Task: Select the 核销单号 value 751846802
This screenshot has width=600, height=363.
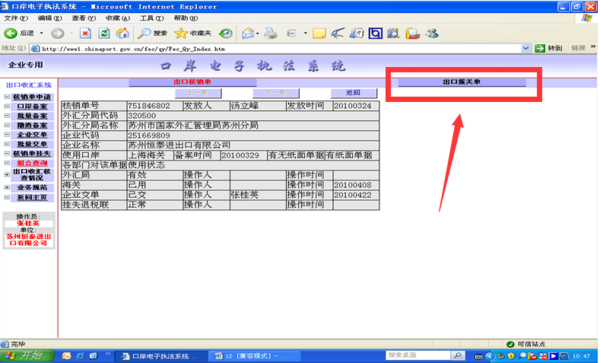Action: [x=149, y=106]
